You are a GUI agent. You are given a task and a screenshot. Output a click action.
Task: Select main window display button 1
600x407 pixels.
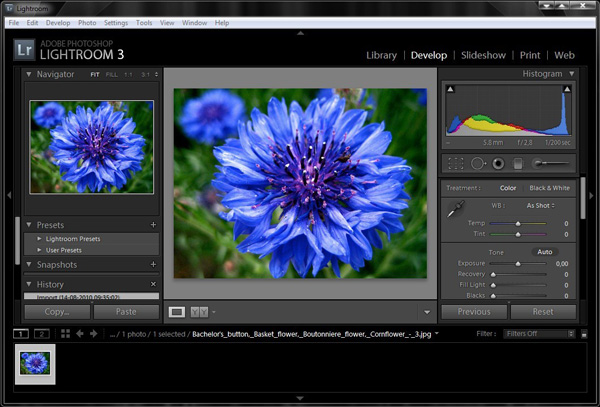click(21, 334)
